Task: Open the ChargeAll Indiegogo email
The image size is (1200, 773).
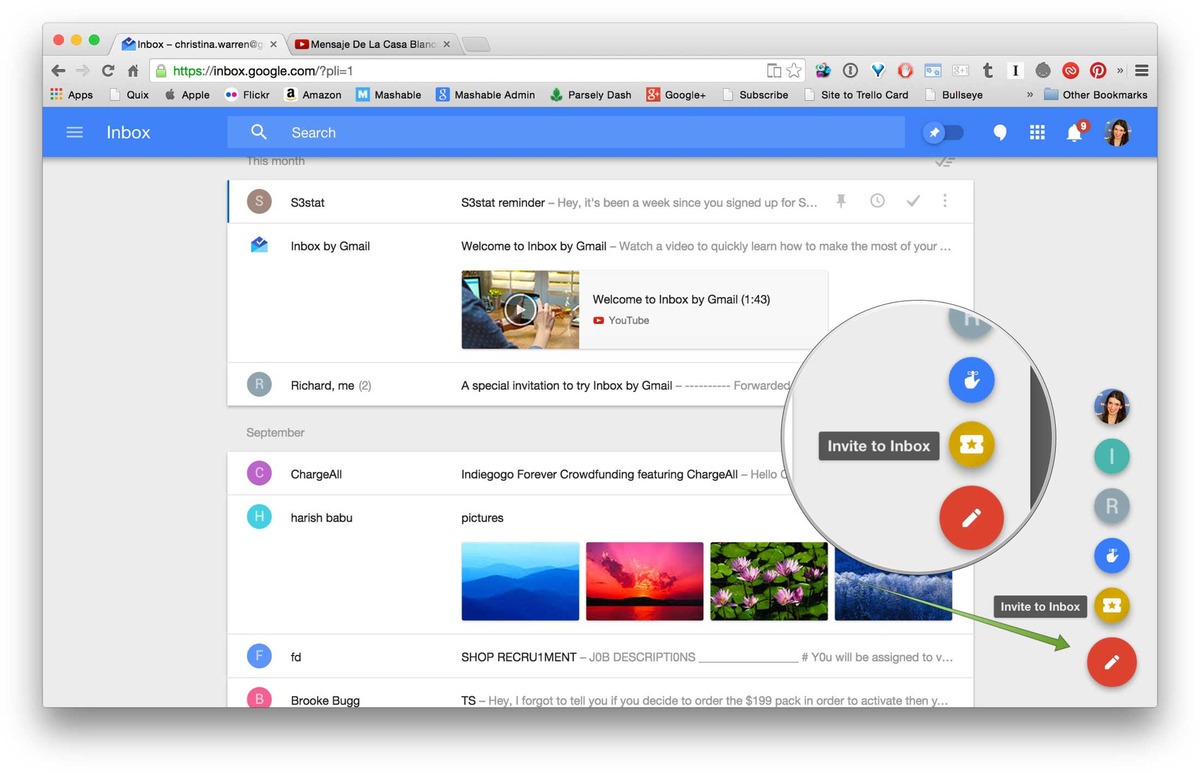Action: pyautogui.click(x=600, y=474)
